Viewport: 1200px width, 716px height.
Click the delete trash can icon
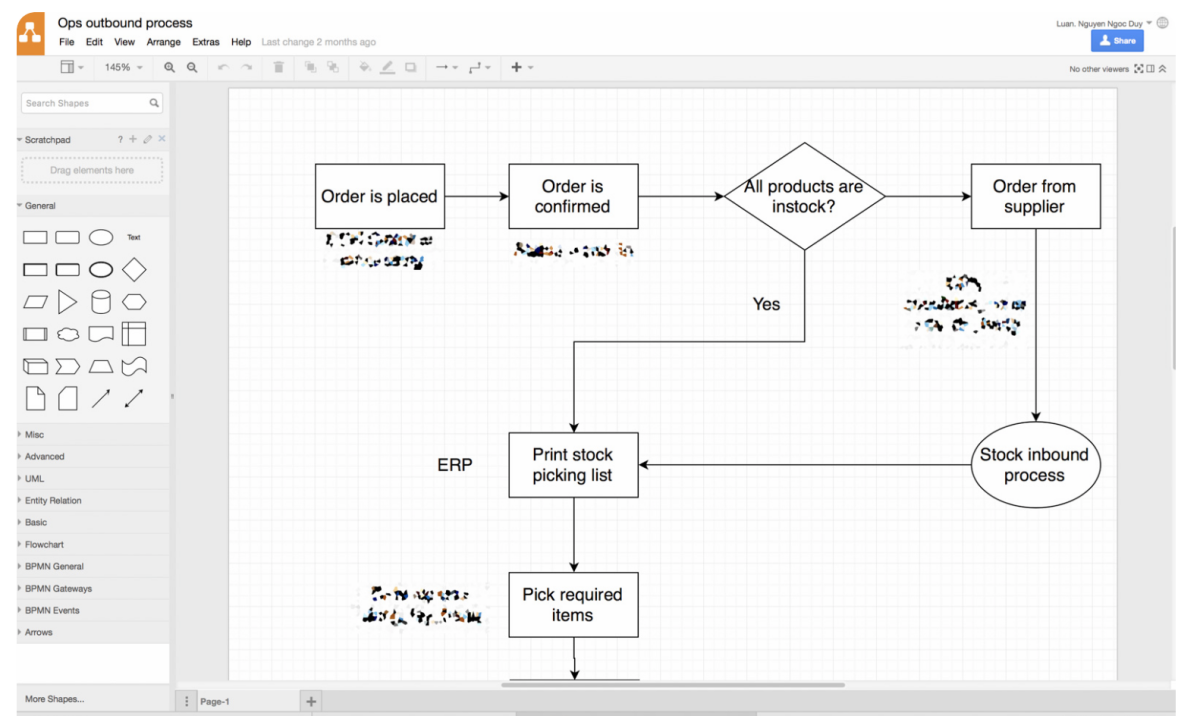279,67
